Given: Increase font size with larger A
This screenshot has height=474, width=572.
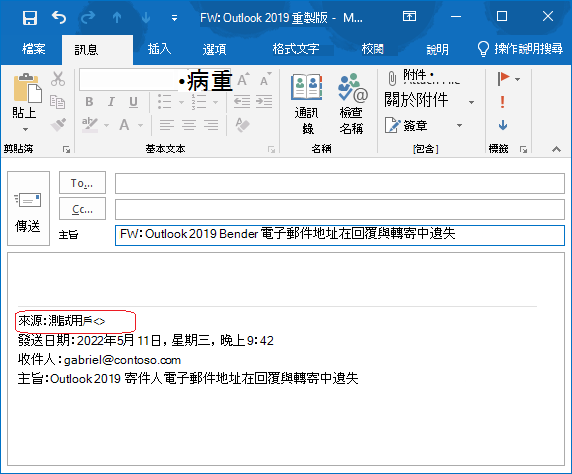Looking at the screenshot, I should (243, 80).
